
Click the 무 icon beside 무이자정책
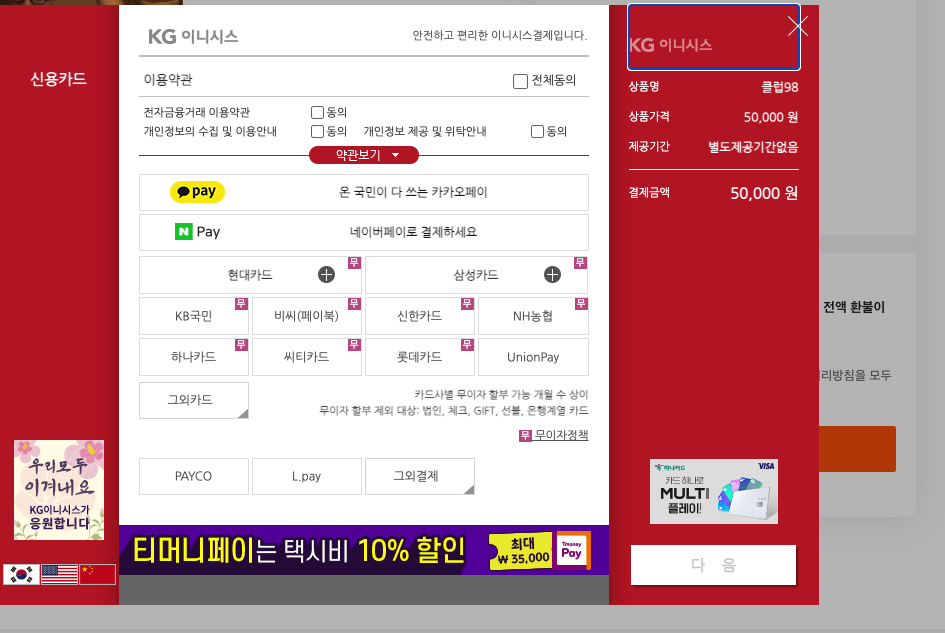pos(525,435)
